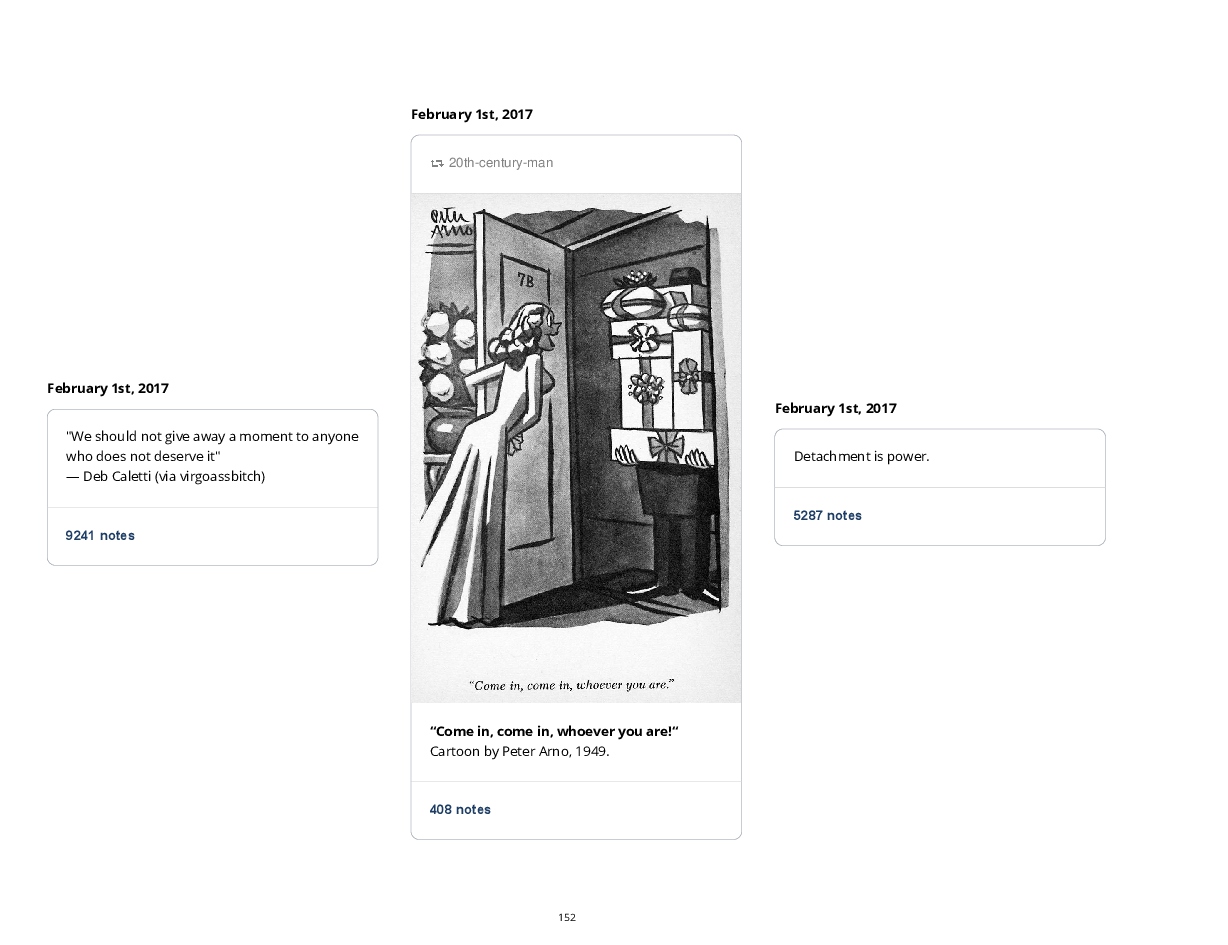Click the reblog icon beside 20th-century-man
This screenshot has width=1228, height=945.
[437, 163]
